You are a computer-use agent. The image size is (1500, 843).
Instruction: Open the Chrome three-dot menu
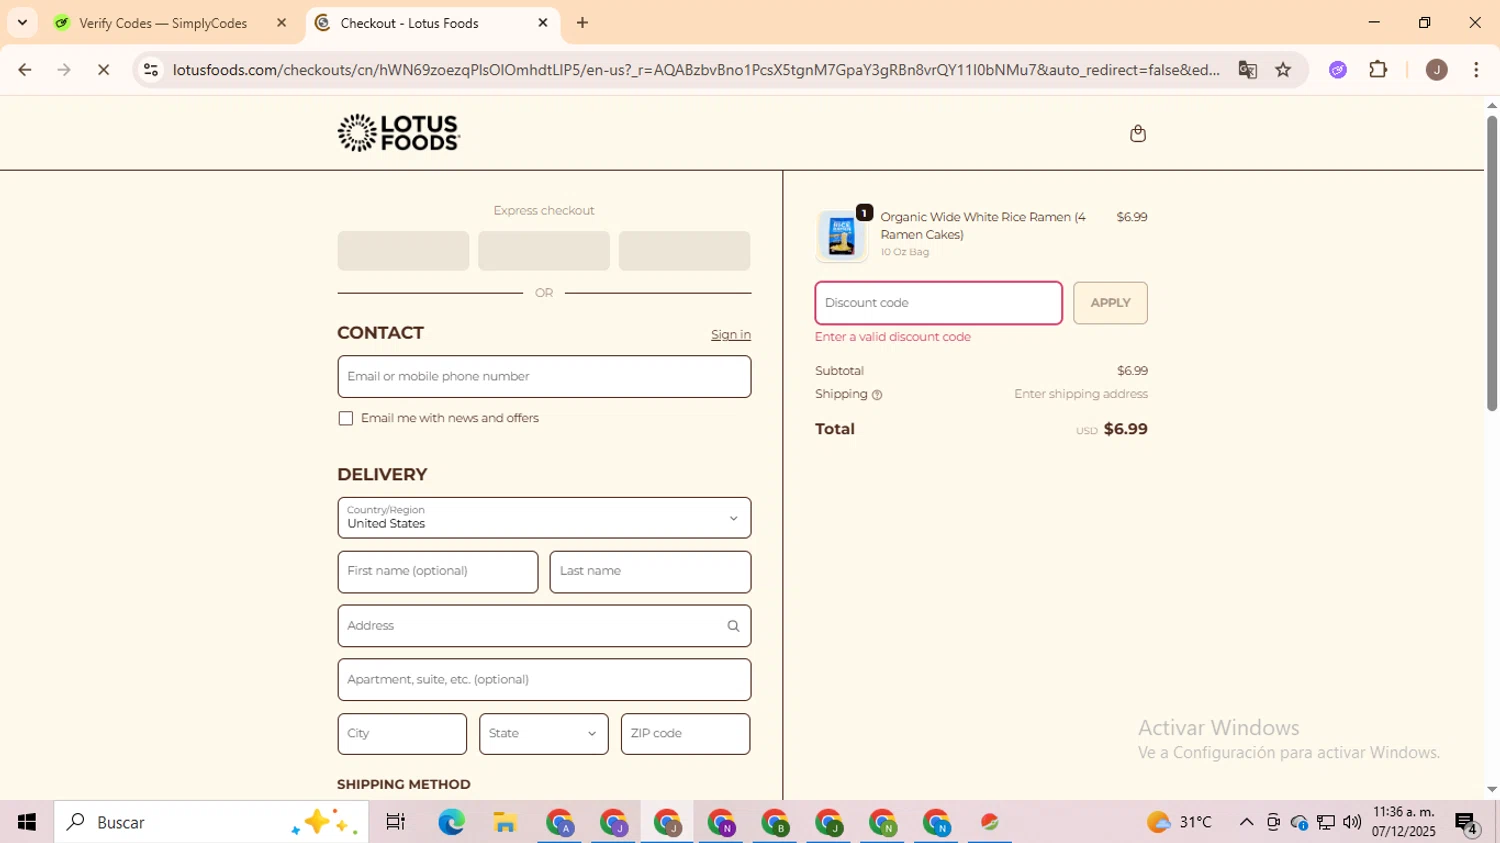1476,70
